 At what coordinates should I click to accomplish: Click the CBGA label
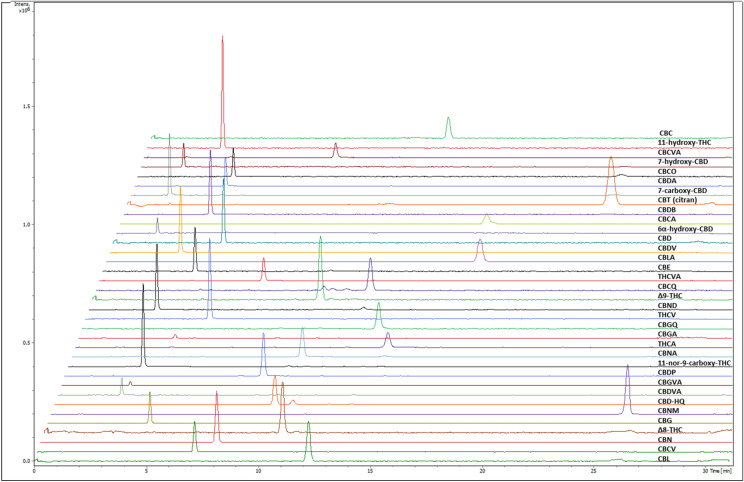point(667,334)
